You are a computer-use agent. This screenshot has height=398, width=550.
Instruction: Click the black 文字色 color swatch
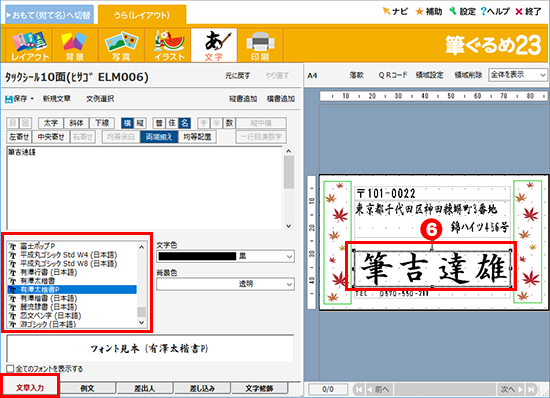pos(197,256)
